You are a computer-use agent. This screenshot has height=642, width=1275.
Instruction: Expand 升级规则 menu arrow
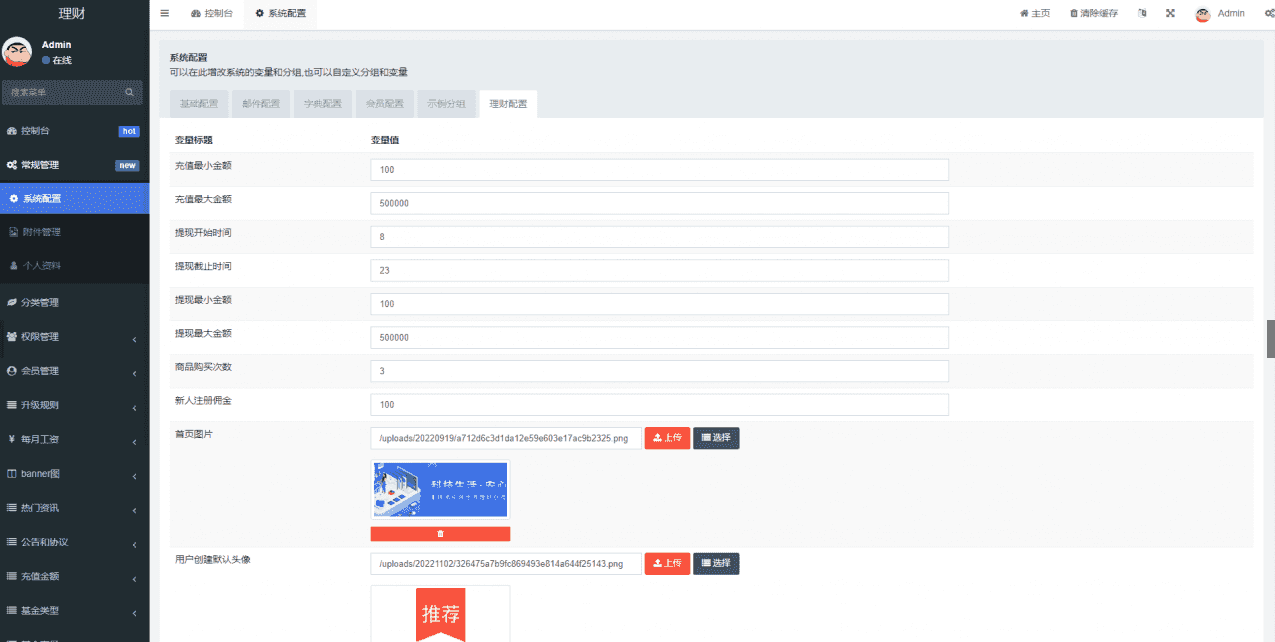click(134, 407)
